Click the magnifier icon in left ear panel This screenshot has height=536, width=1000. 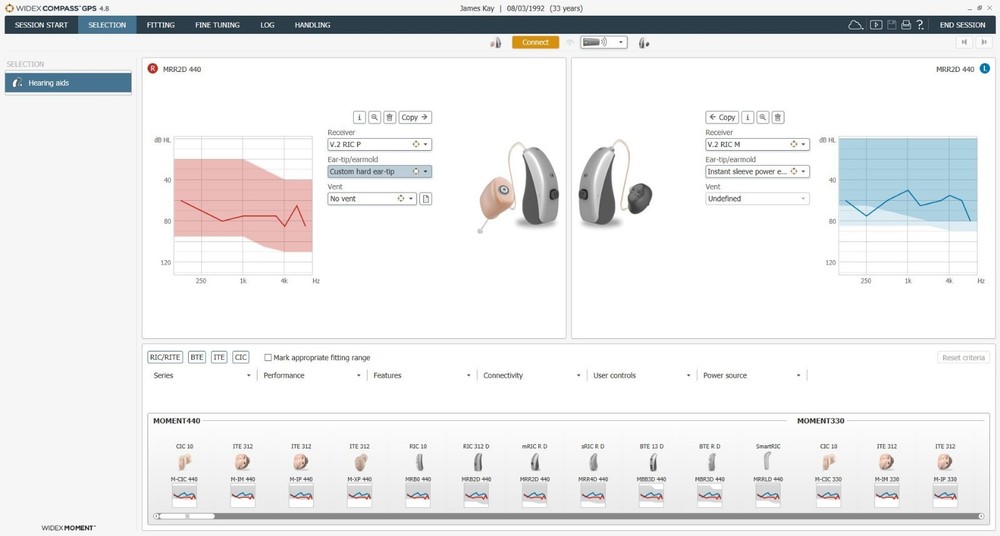click(763, 117)
